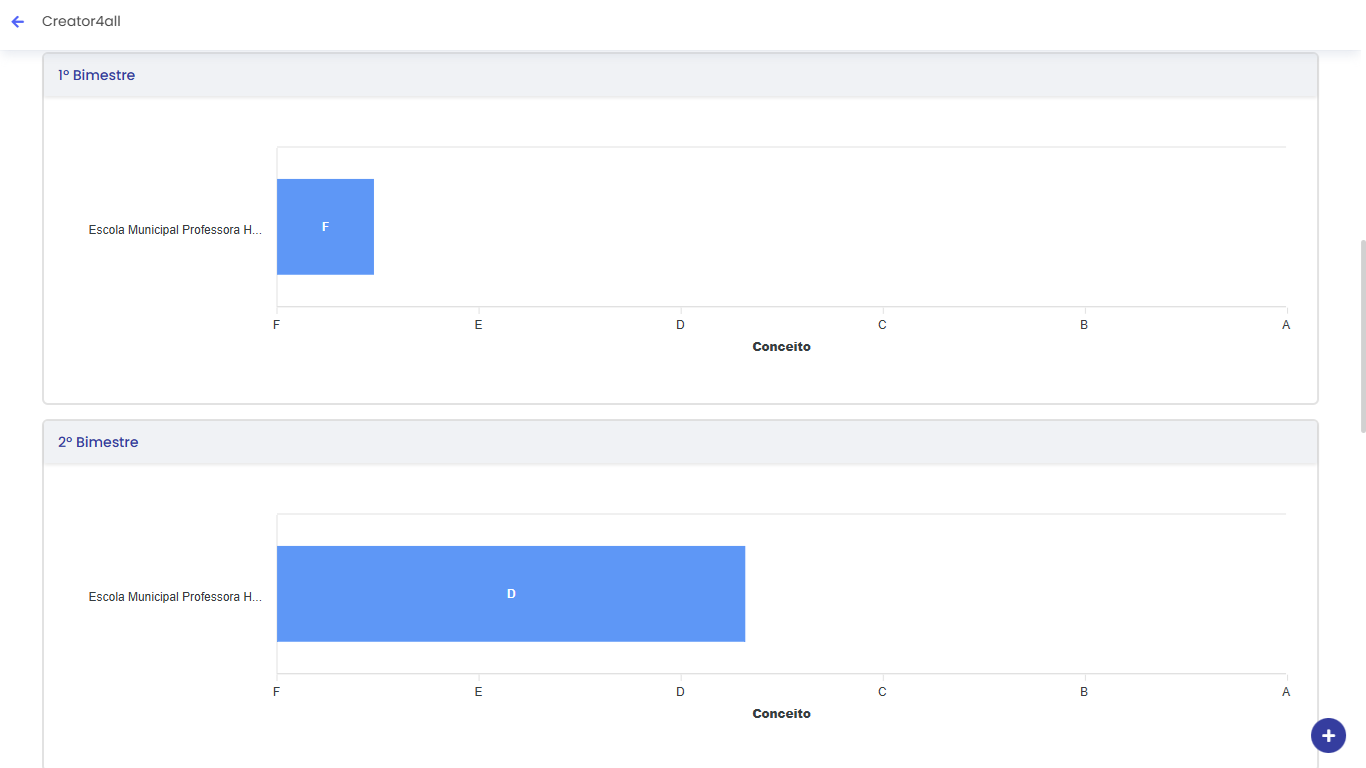This screenshot has height=768, width=1366.
Task: Click axis tick F in the second chart
Action: (x=276, y=692)
